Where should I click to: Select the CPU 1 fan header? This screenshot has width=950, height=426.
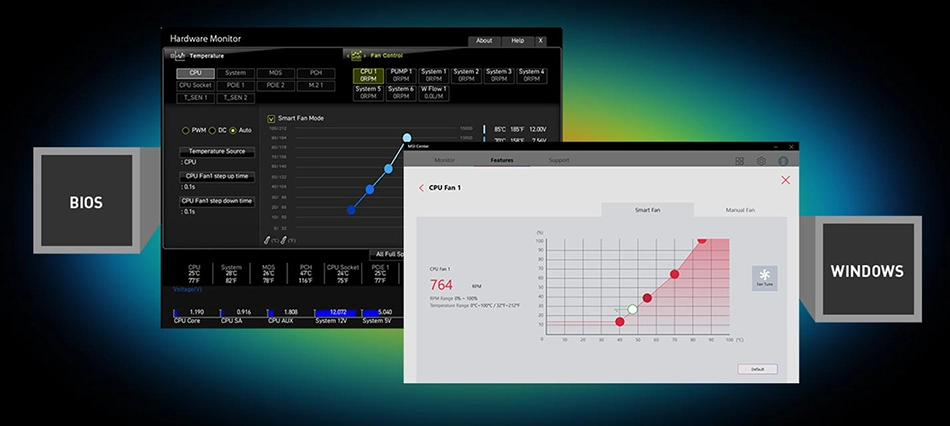[x=368, y=75]
